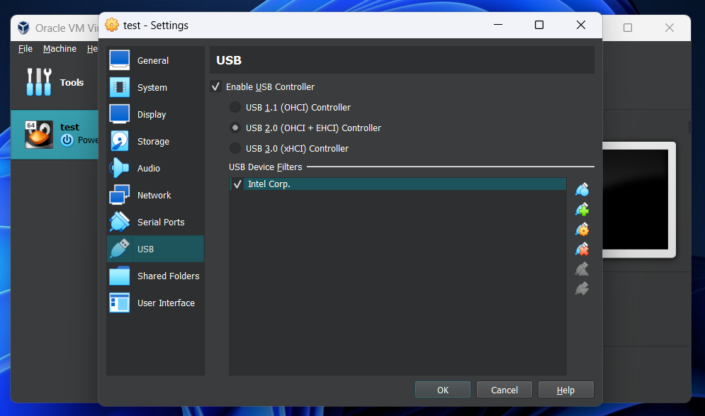Edit the selected USB filter
Viewport: 705px width, 416px height.
coord(582,229)
